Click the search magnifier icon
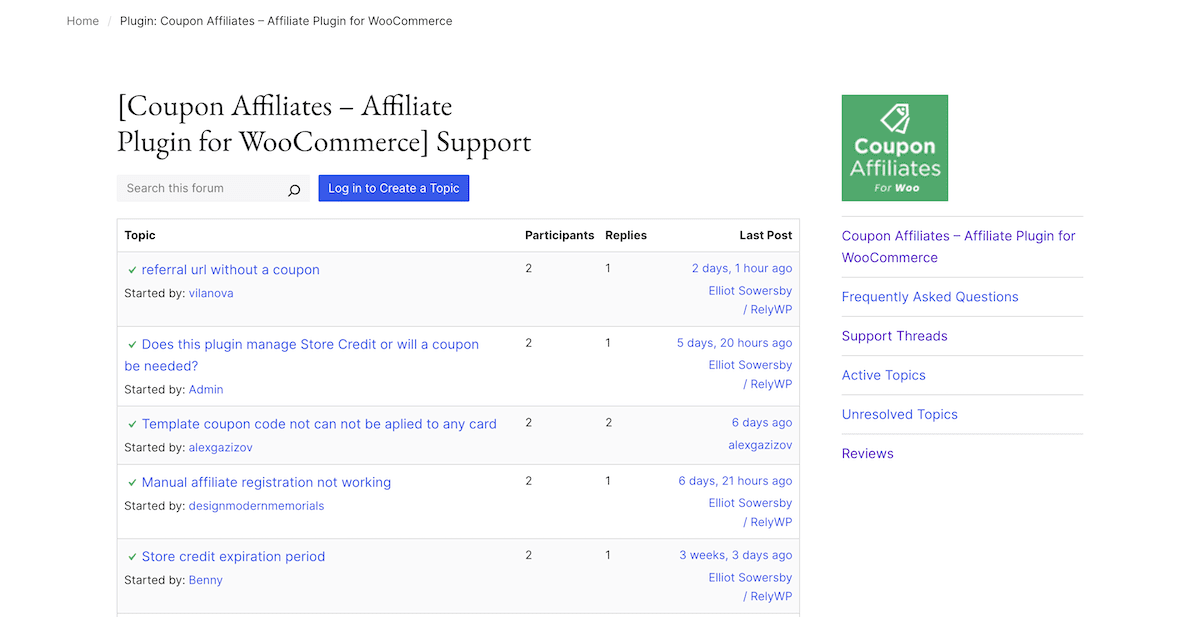The height and width of the screenshot is (617, 1200). (x=294, y=189)
